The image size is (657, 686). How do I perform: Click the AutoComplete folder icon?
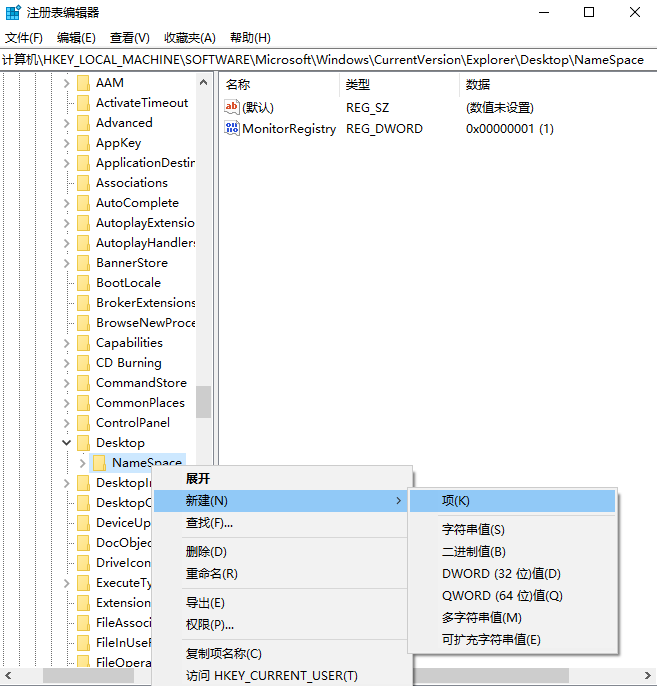(84, 203)
